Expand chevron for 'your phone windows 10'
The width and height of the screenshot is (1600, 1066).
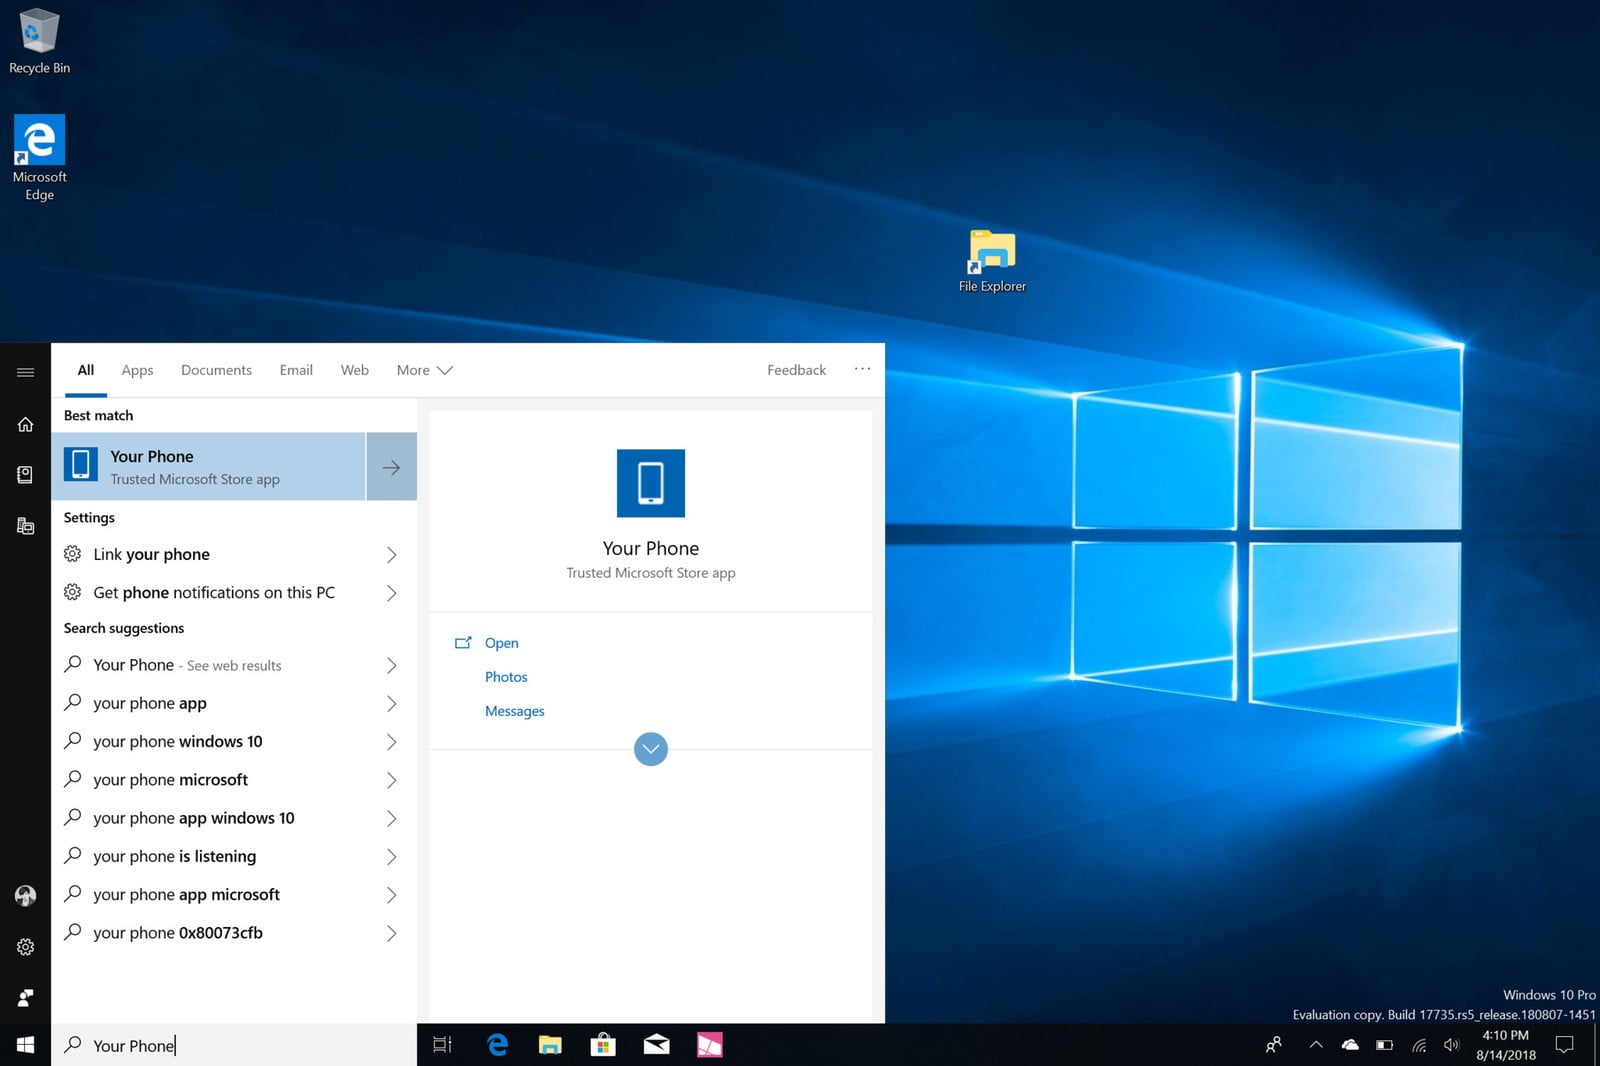(391, 742)
